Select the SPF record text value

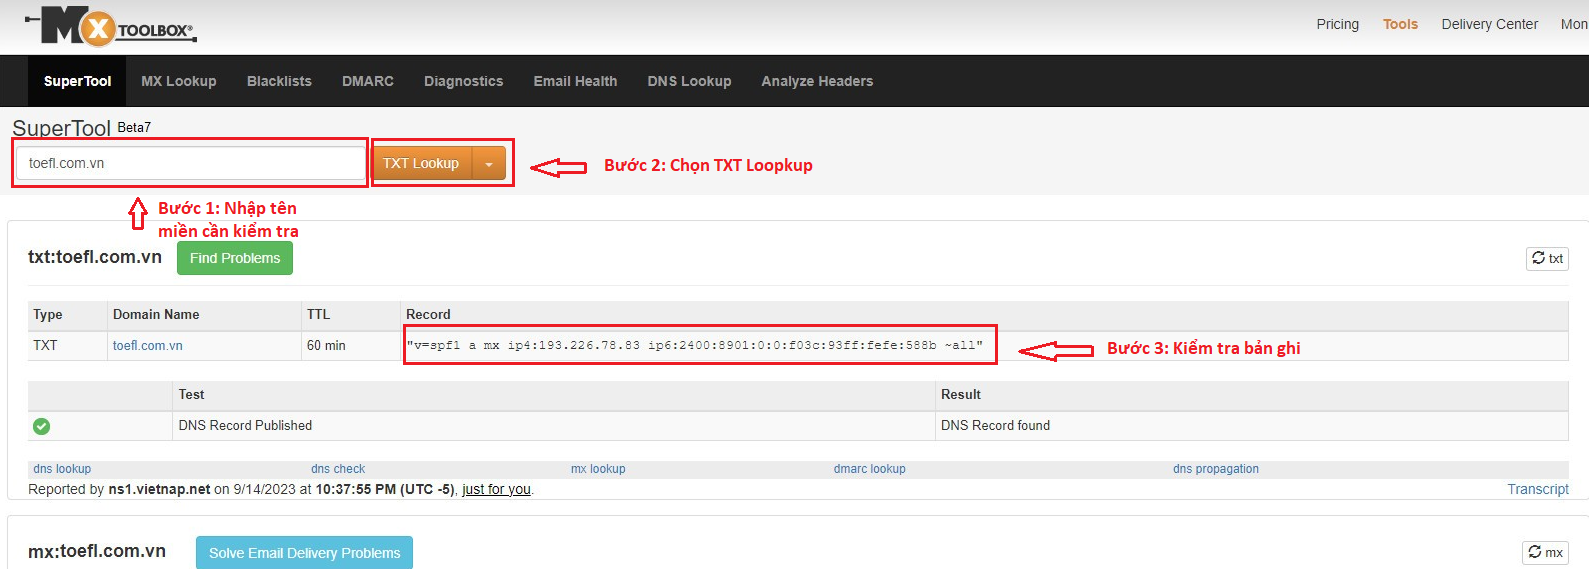[695, 345]
